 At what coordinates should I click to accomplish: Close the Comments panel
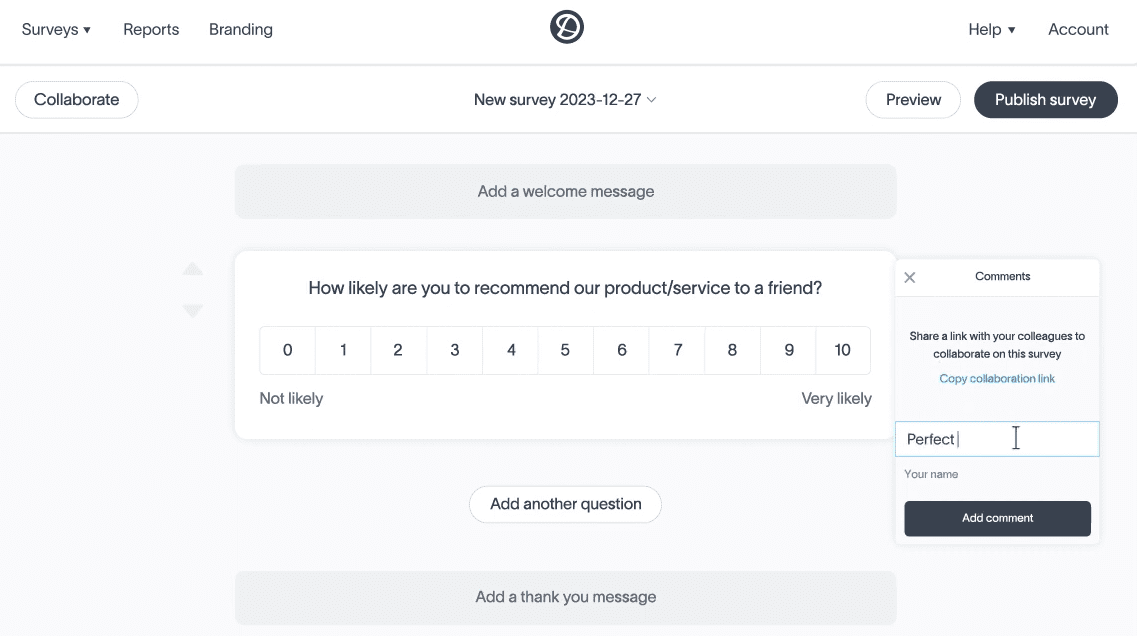coord(910,277)
